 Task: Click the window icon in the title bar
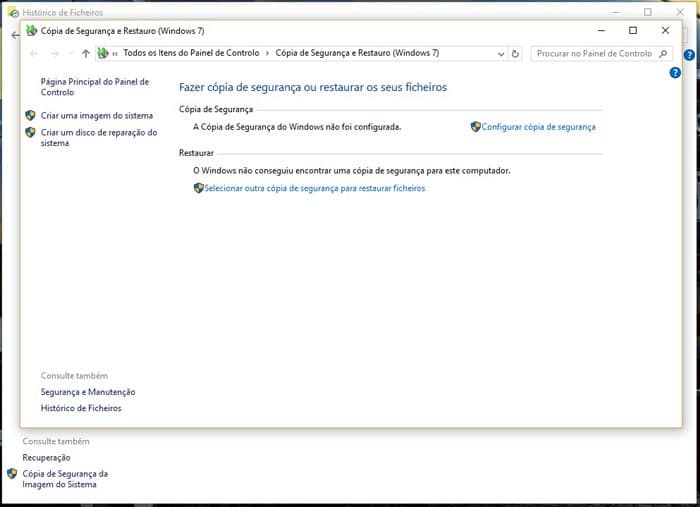pyautogui.click(x=31, y=30)
